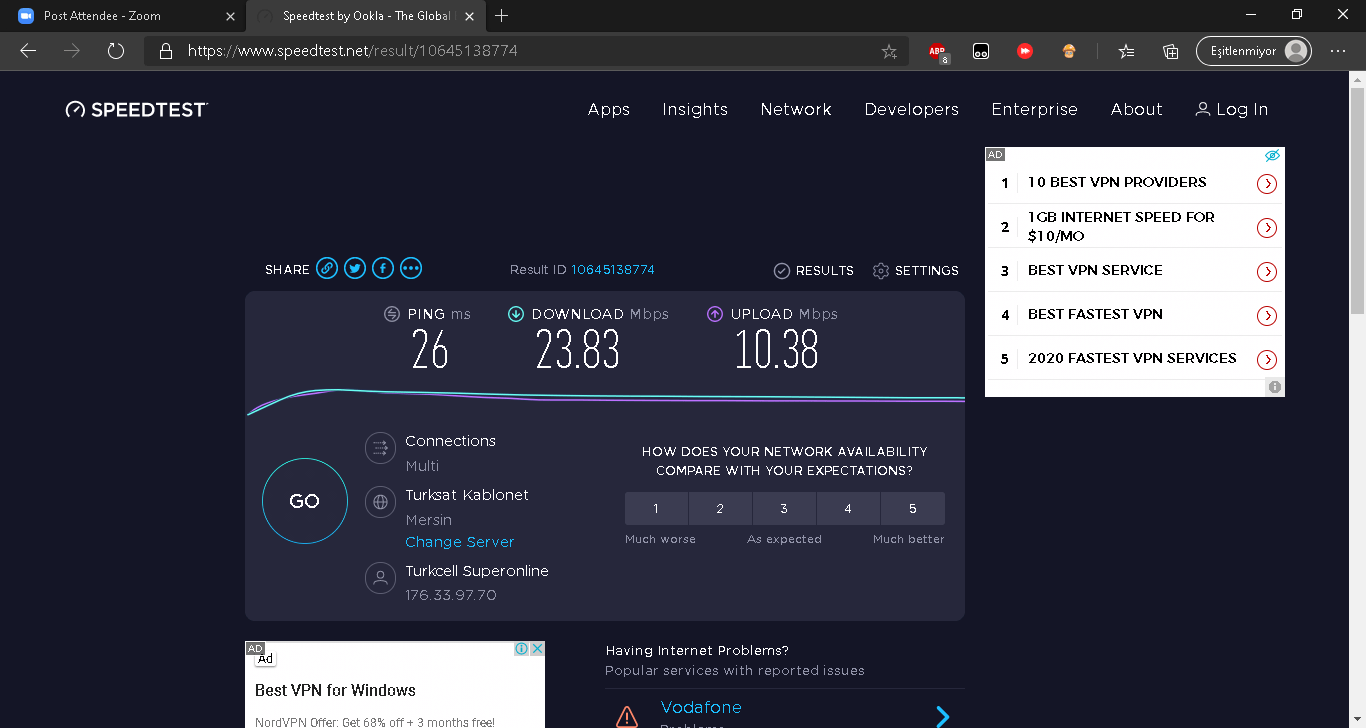This screenshot has height=728, width=1366.
Task: Open the arrow for 10 Best VPN Providers
Action: coord(1267,183)
